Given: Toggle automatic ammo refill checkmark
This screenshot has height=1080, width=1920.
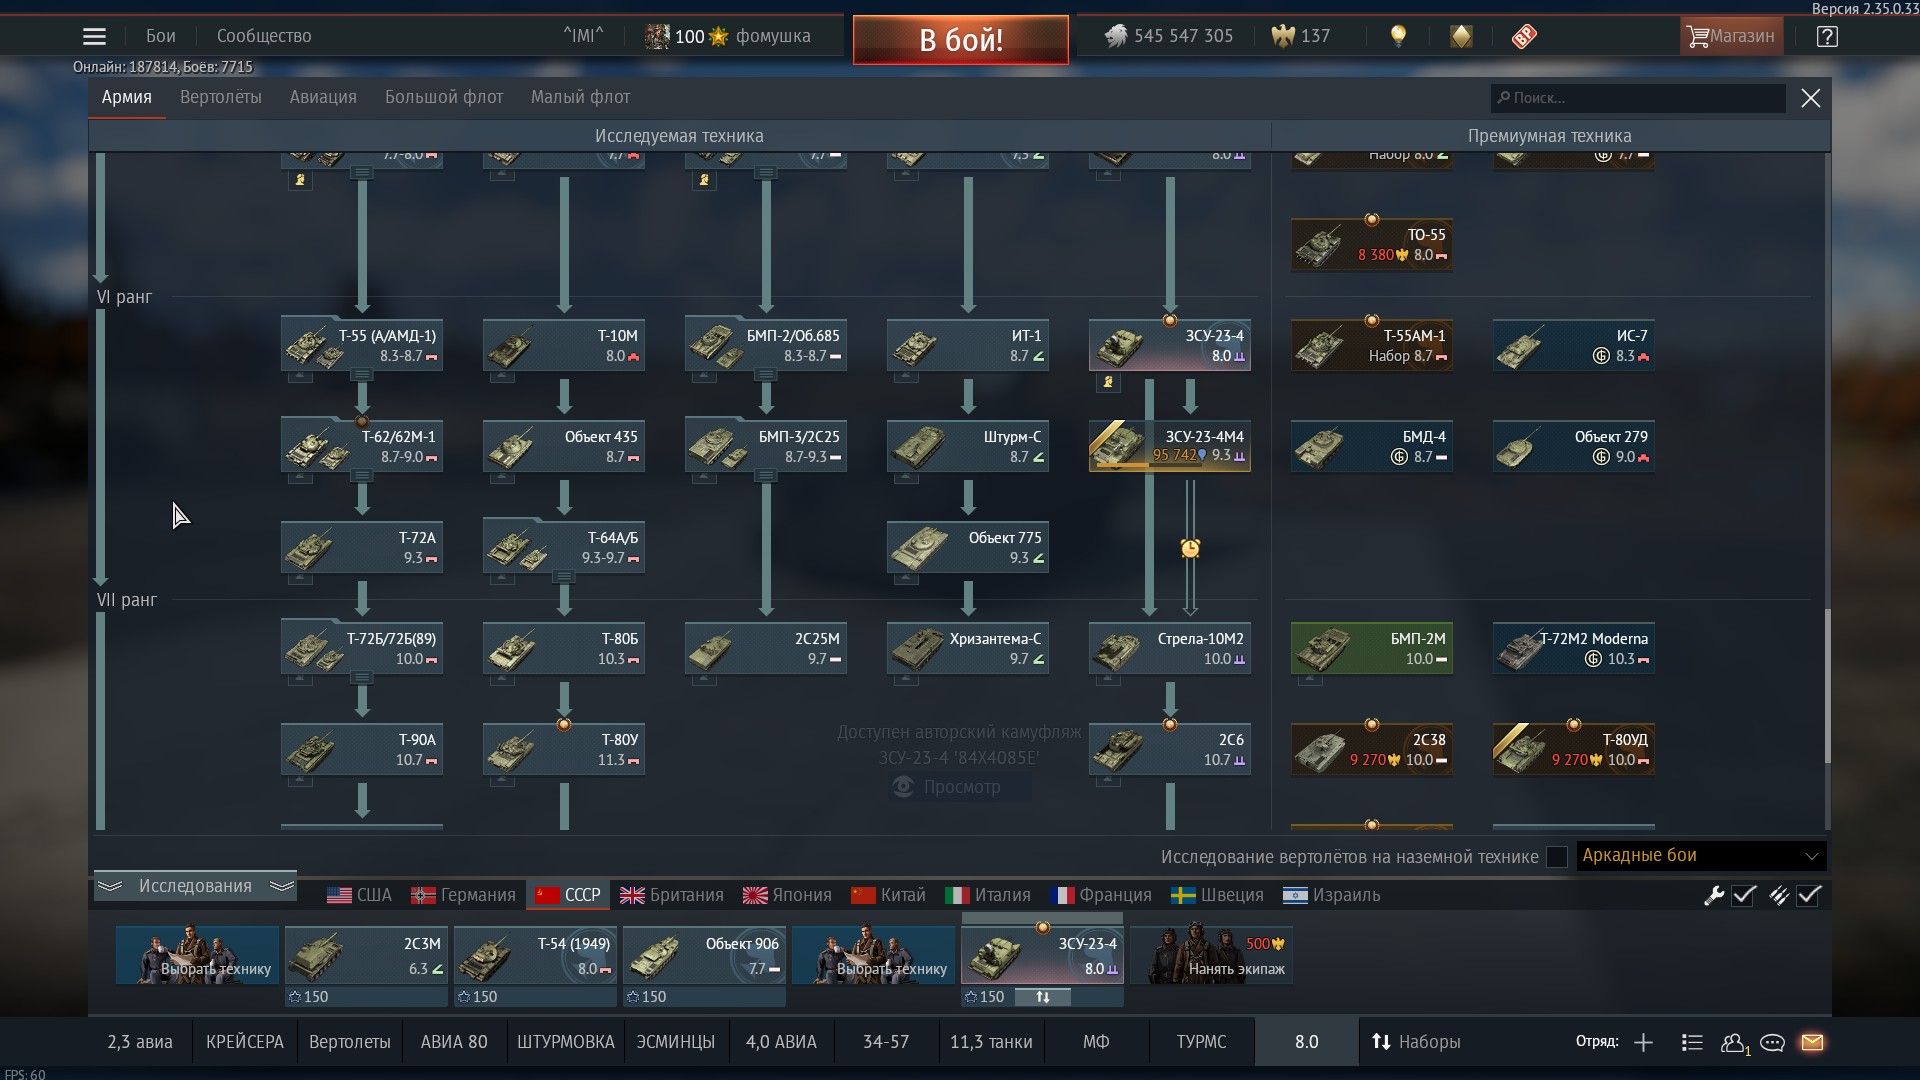Looking at the screenshot, I should (1809, 895).
